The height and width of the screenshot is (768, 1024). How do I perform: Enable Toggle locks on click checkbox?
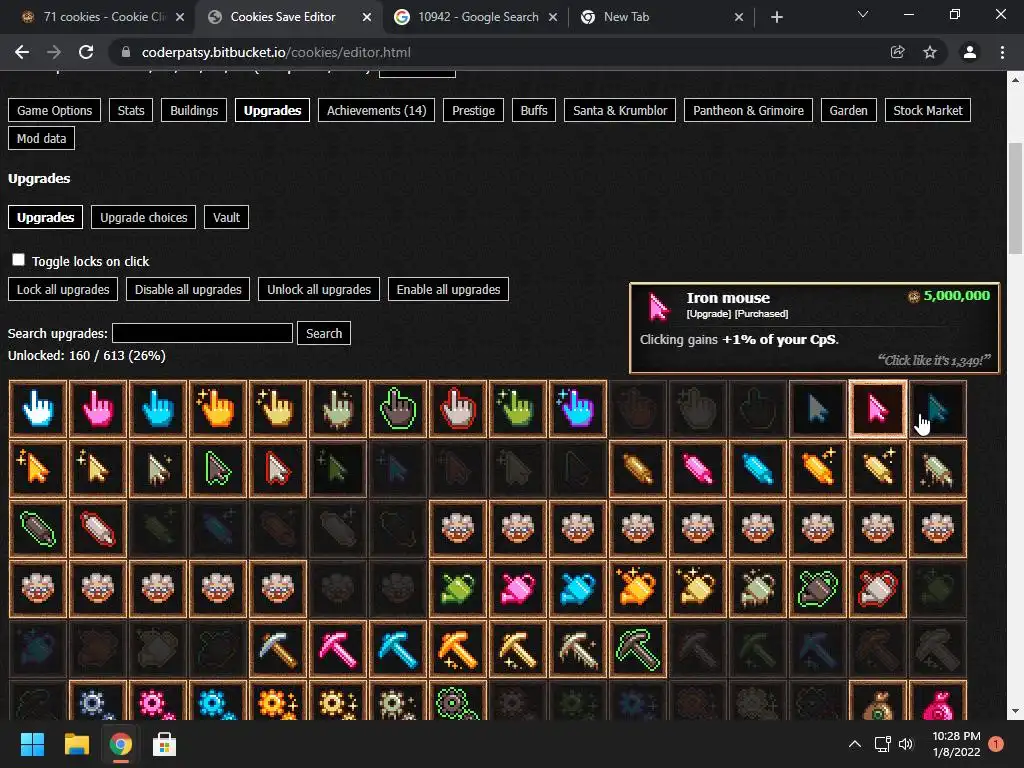click(18, 260)
